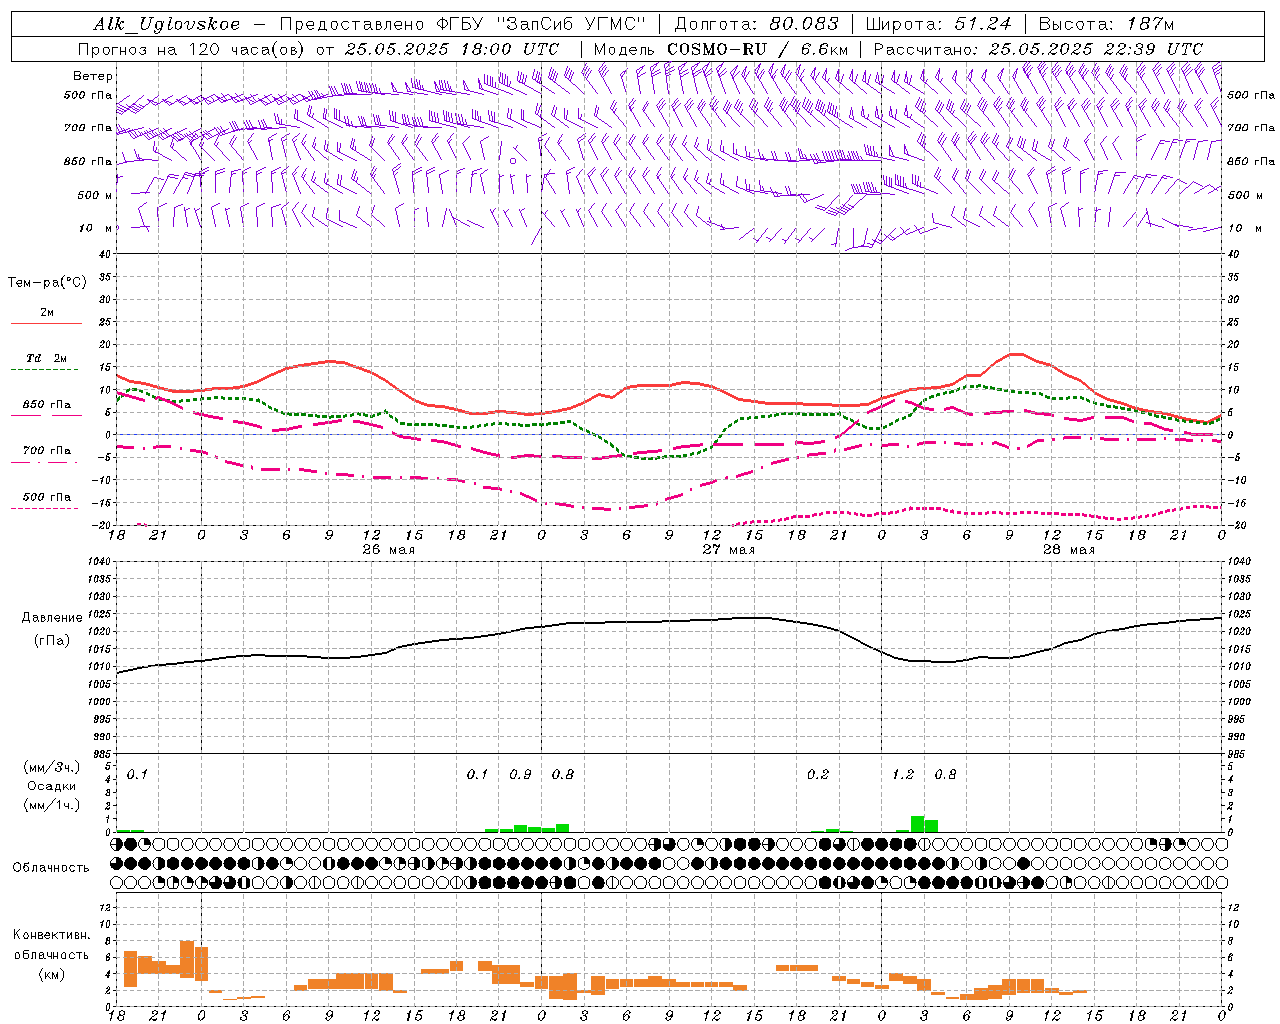
Task: Click the Конвективн. panel label
Action: (x=51, y=935)
